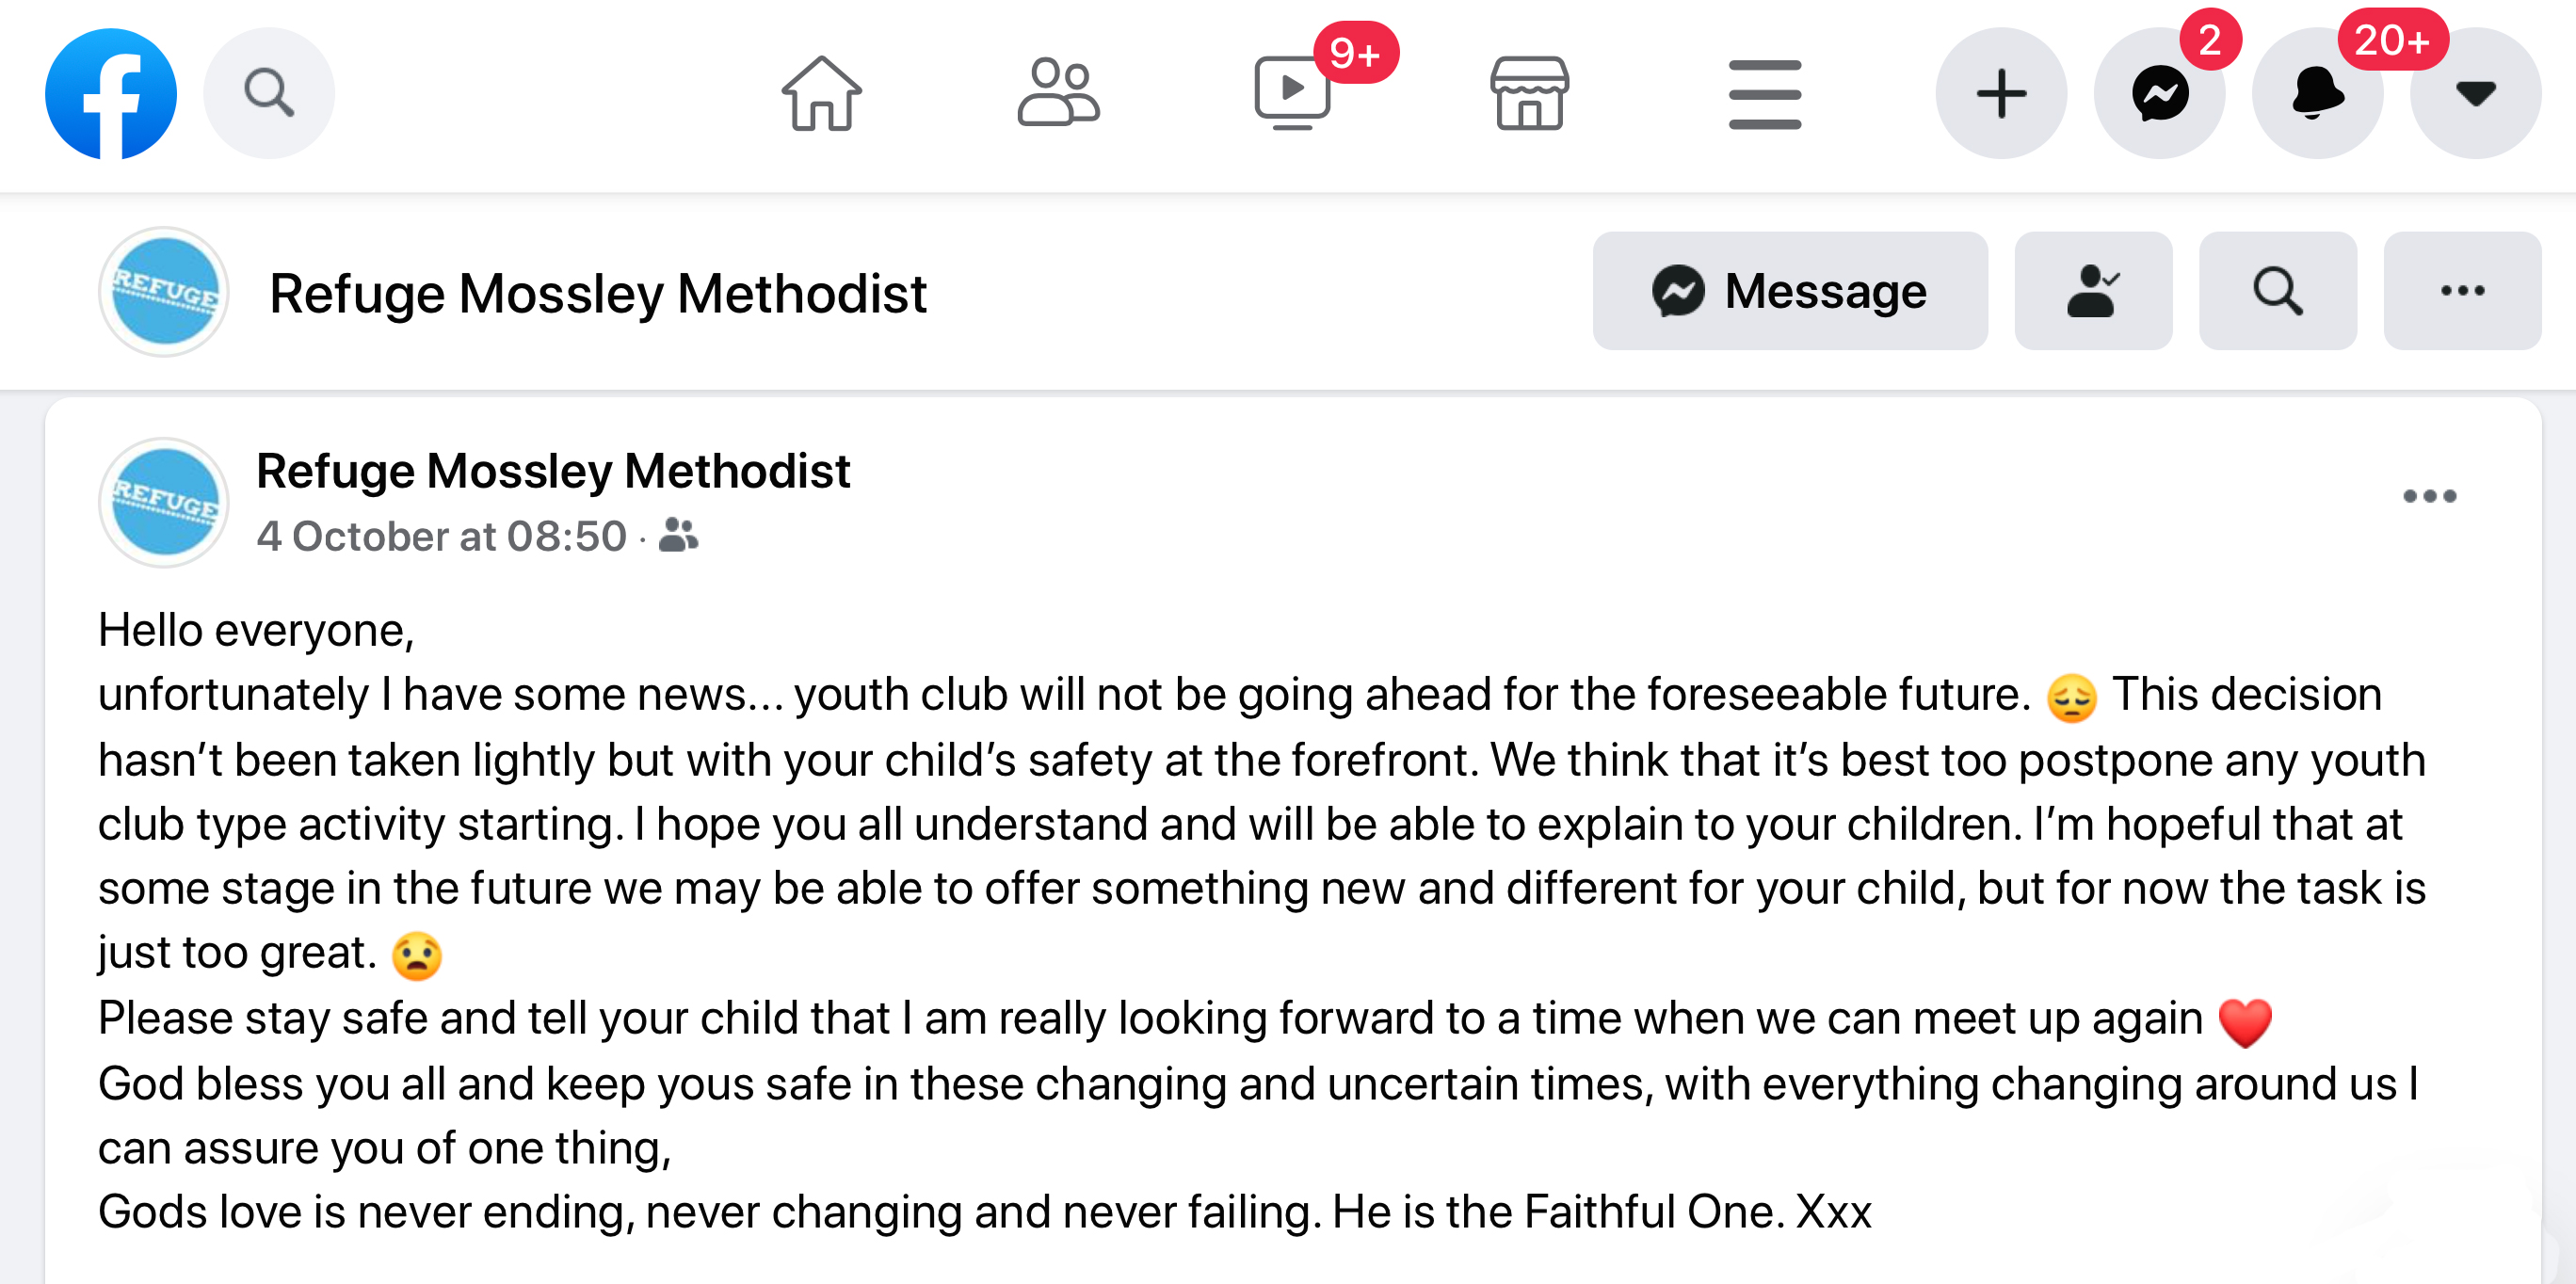Go to the Home feed tab

coord(821,94)
